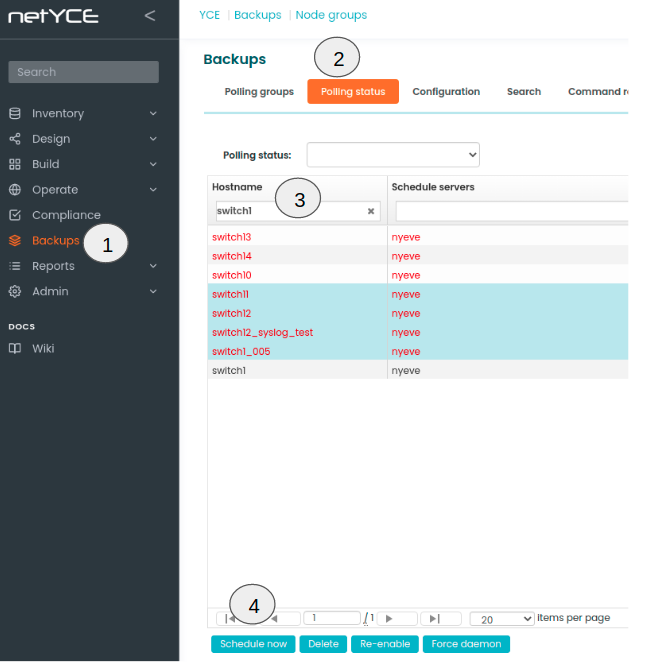Click the Compliance checkbox icon
This screenshot has width=645, height=663.
pos(15,215)
